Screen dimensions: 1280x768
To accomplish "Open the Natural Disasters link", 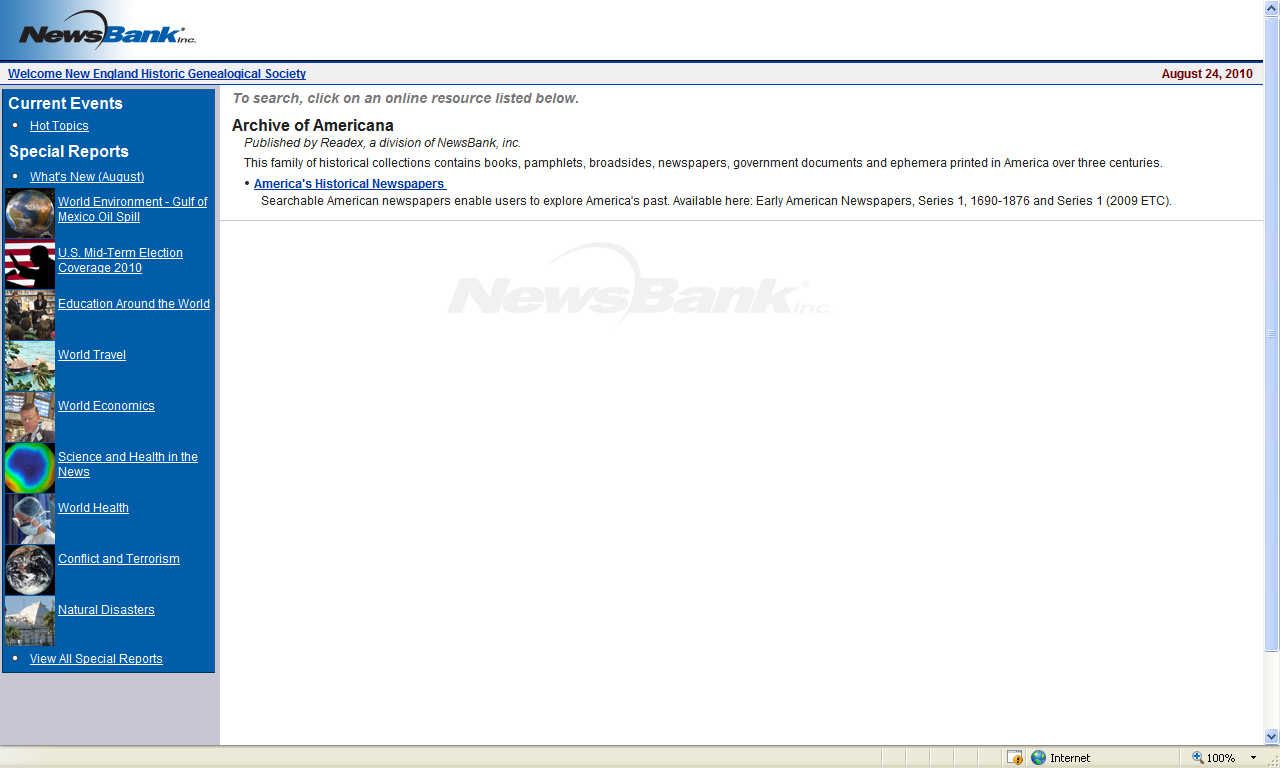I will (106, 610).
